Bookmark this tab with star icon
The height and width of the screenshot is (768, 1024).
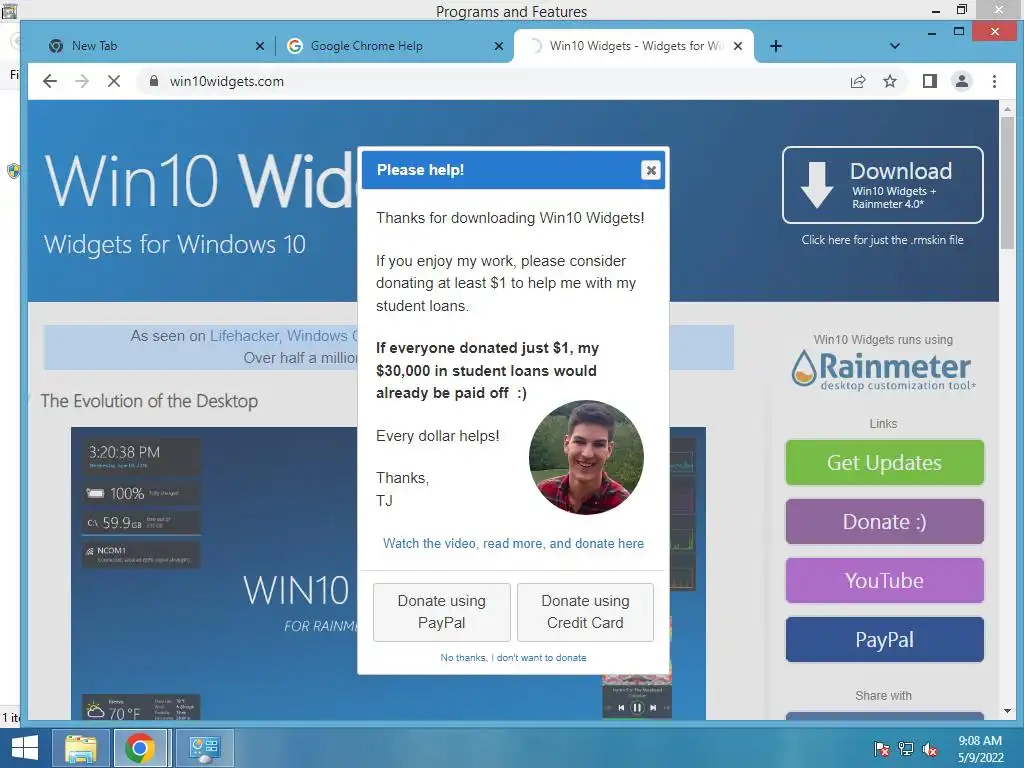click(x=889, y=81)
